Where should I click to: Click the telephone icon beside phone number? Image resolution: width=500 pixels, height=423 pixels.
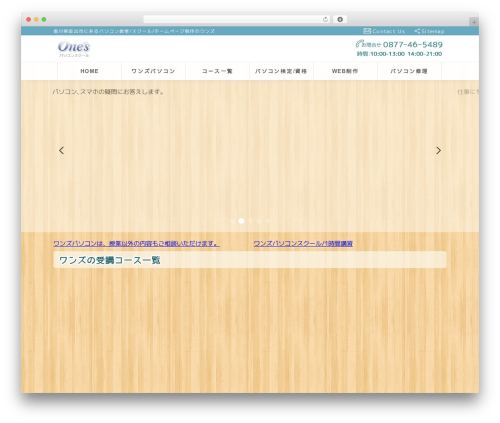coord(359,44)
